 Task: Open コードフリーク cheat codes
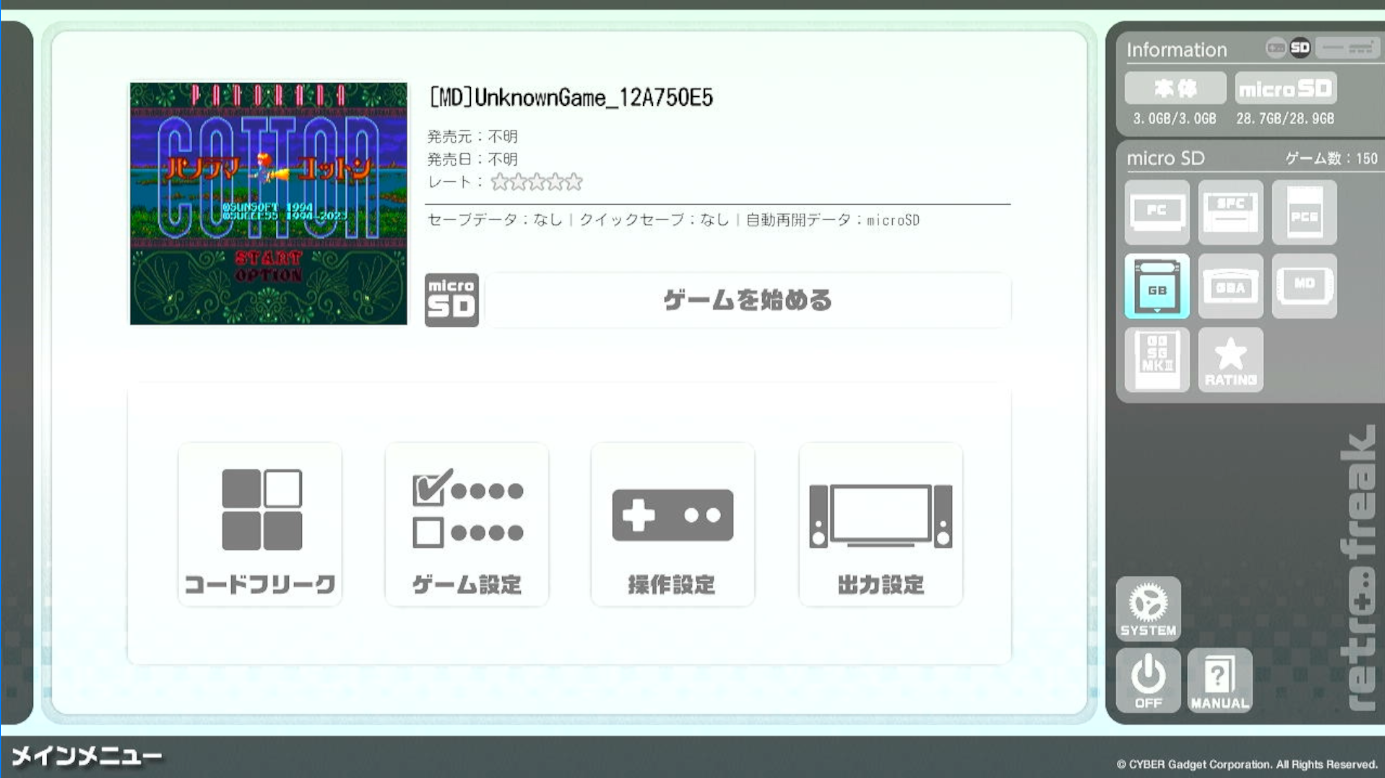[x=260, y=525]
